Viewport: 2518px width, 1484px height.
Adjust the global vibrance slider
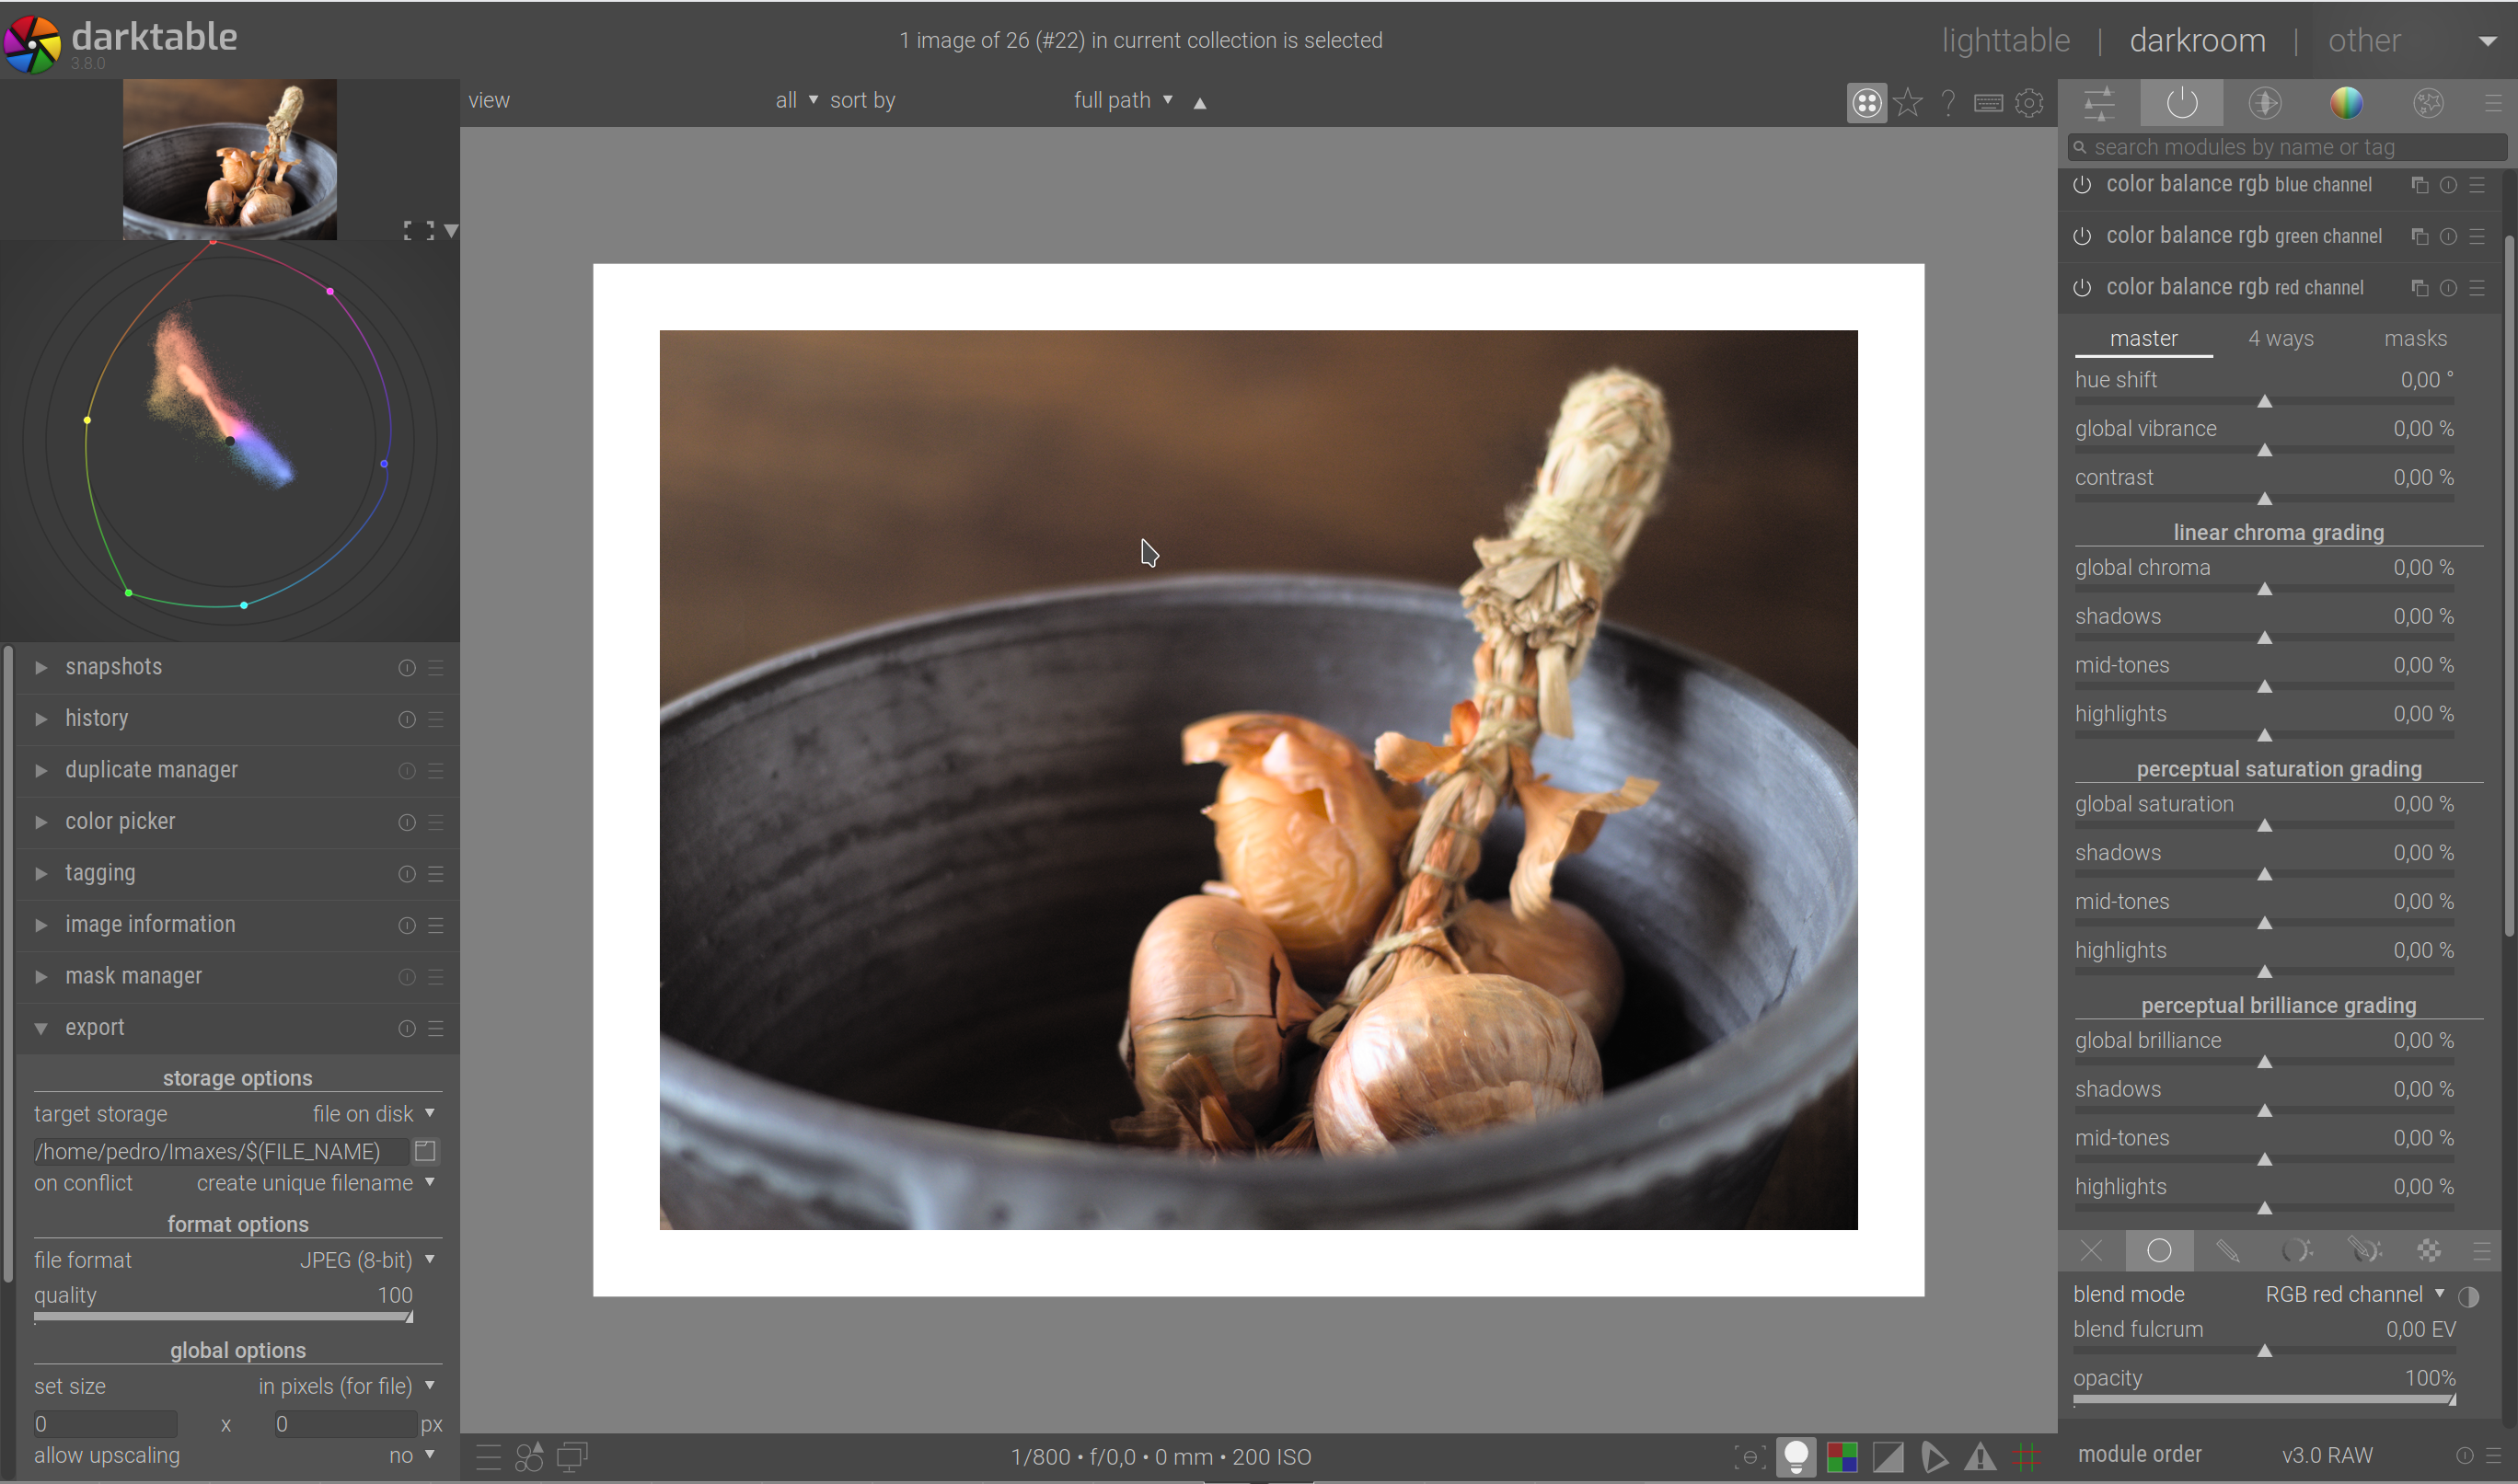coord(2264,450)
